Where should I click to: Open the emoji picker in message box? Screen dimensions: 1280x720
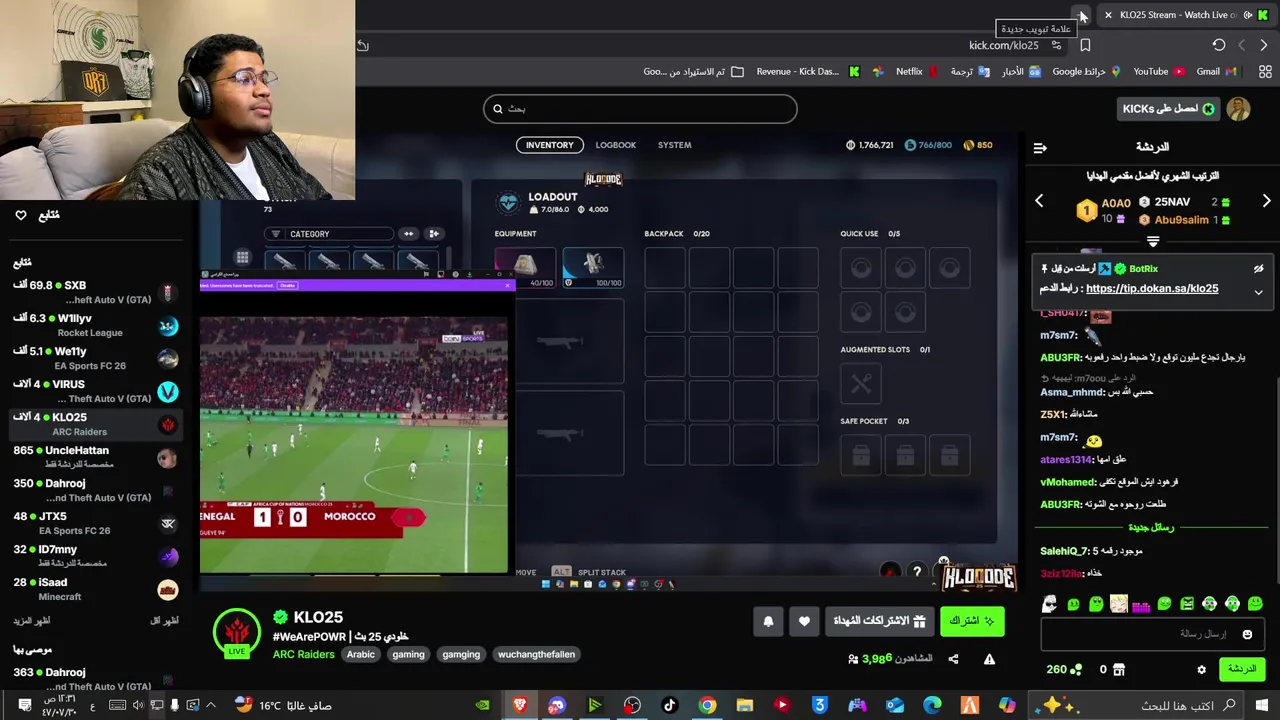point(1247,634)
